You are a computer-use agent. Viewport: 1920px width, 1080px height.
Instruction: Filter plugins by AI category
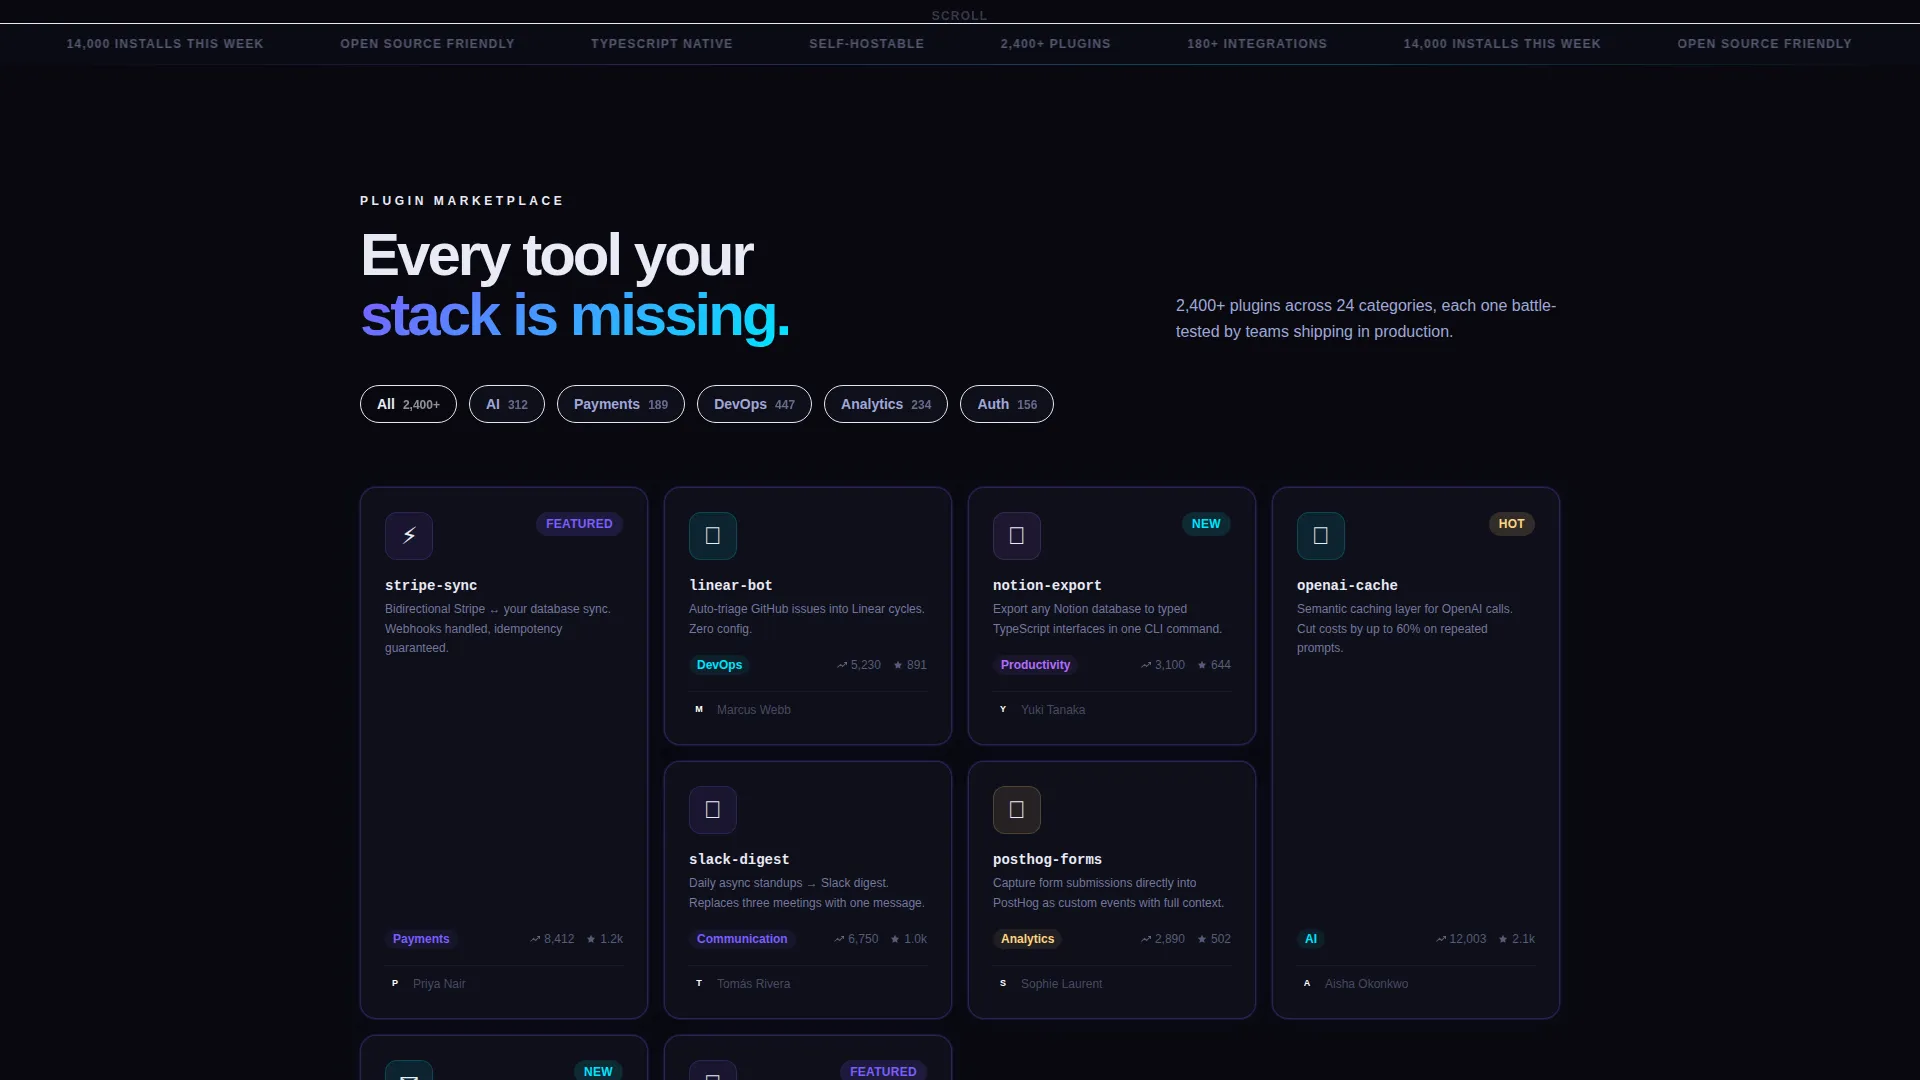coord(507,404)
